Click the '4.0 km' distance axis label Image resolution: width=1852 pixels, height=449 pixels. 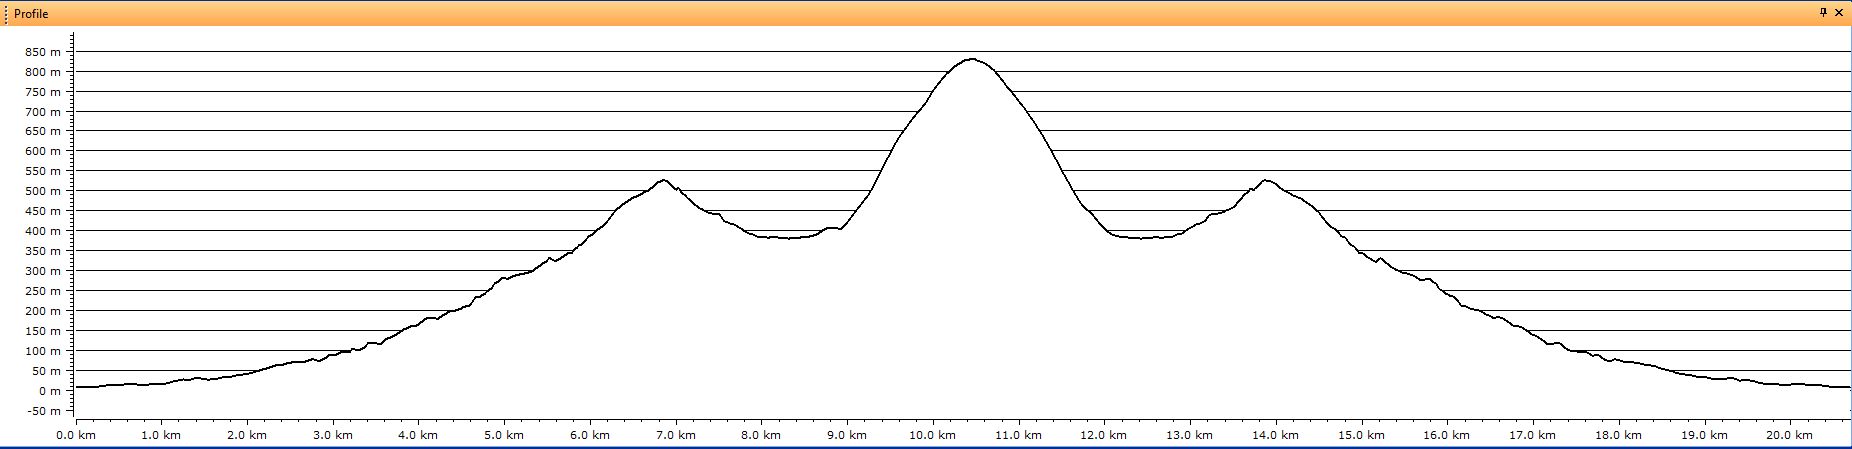[x=418, y=436]
